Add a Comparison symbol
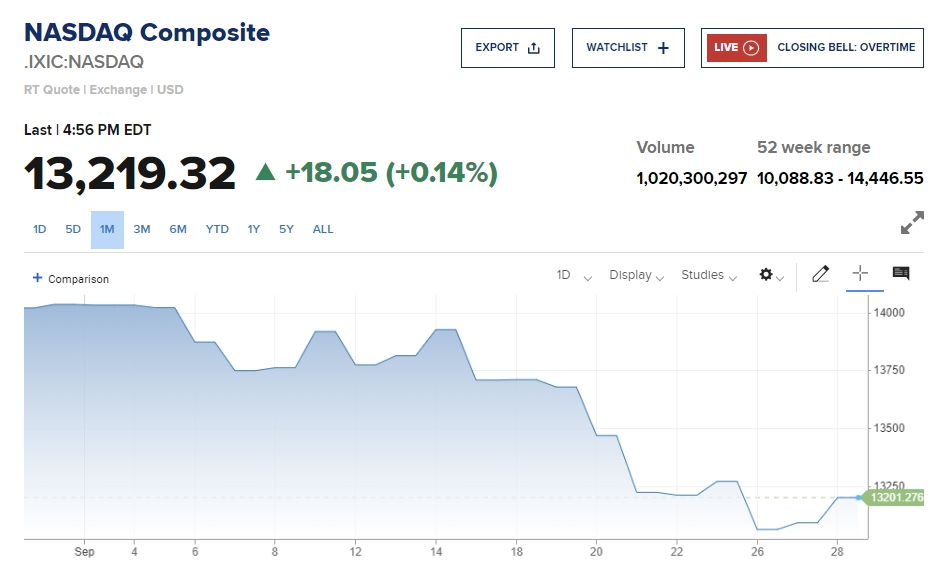943x581 pixels. click(71, 279)
